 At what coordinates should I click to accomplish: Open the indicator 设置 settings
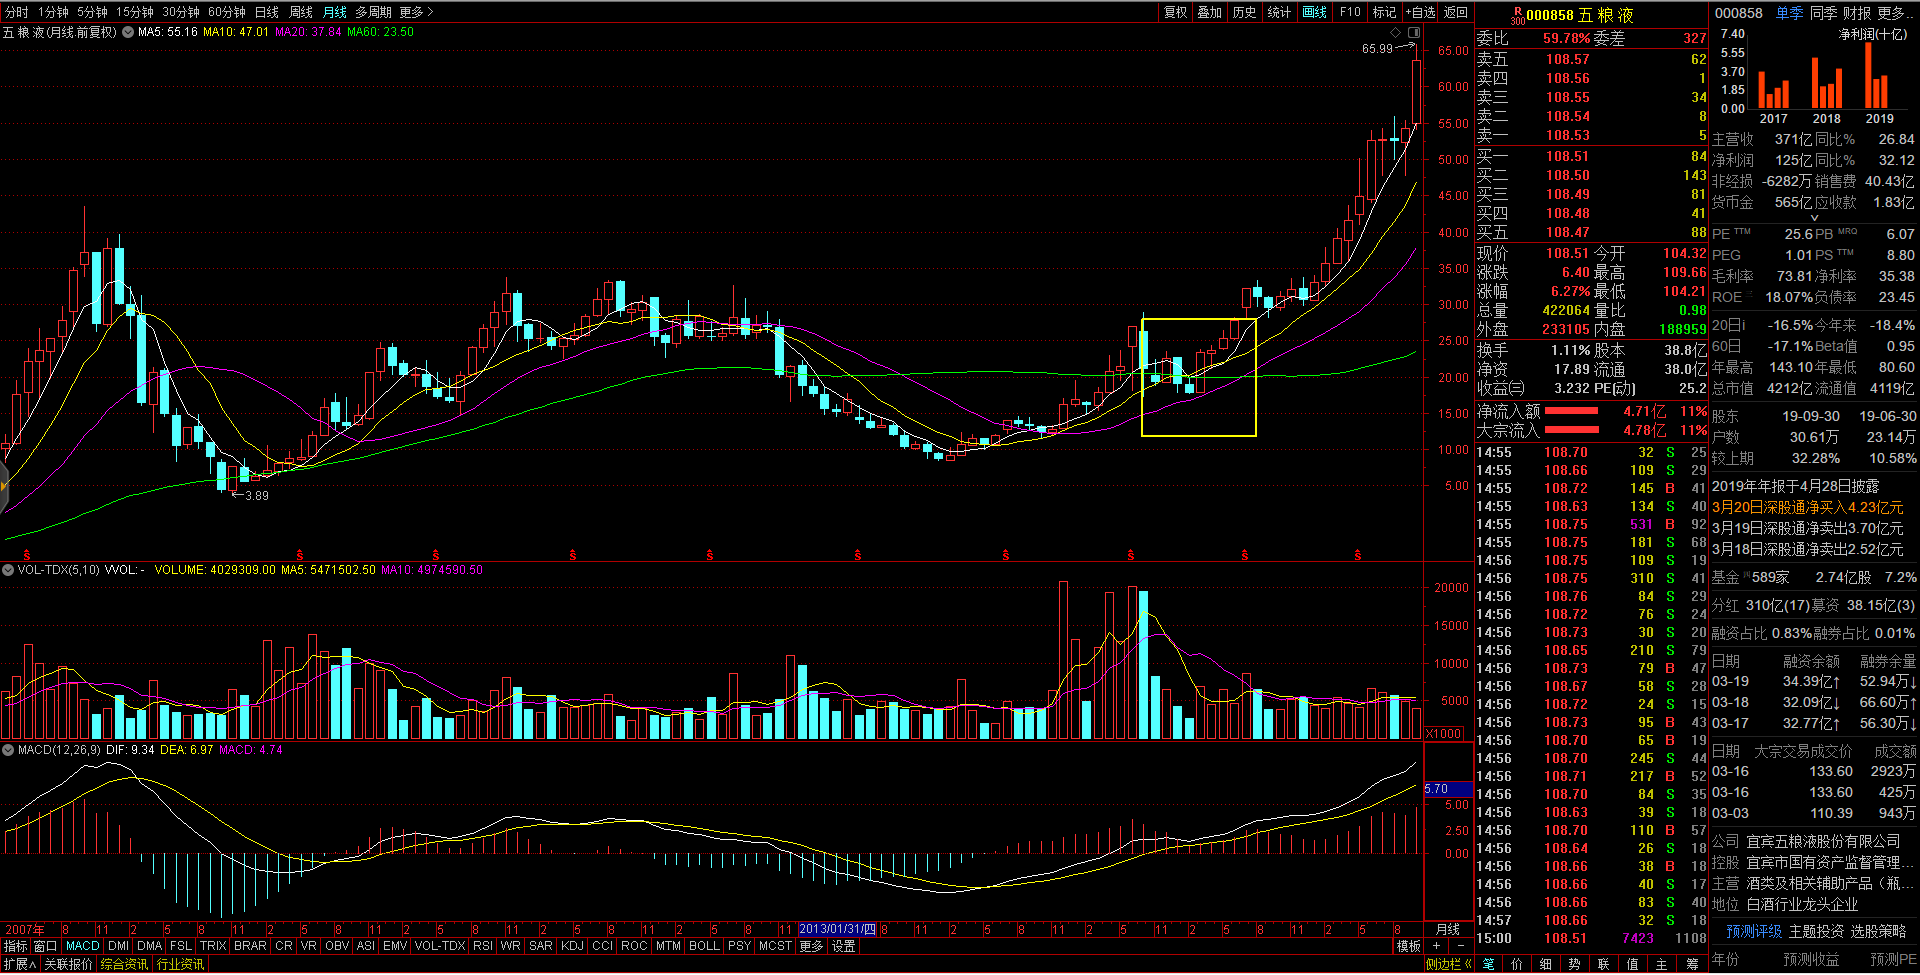844,946
